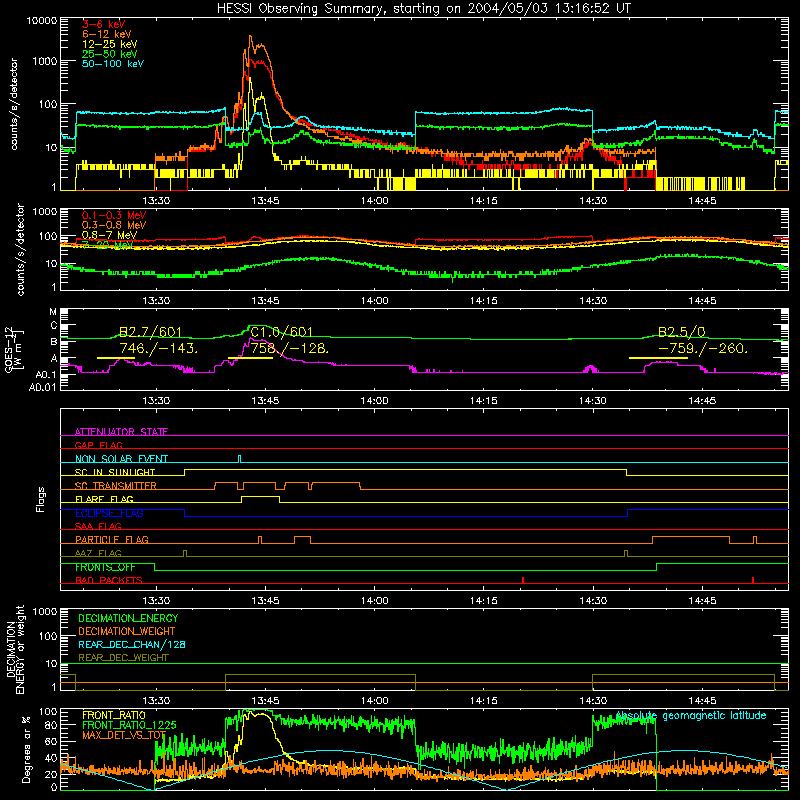
Task: Click the MAX_DET_VS_TOT legend label
Action: pyautogui.click(x=124, y=735)
